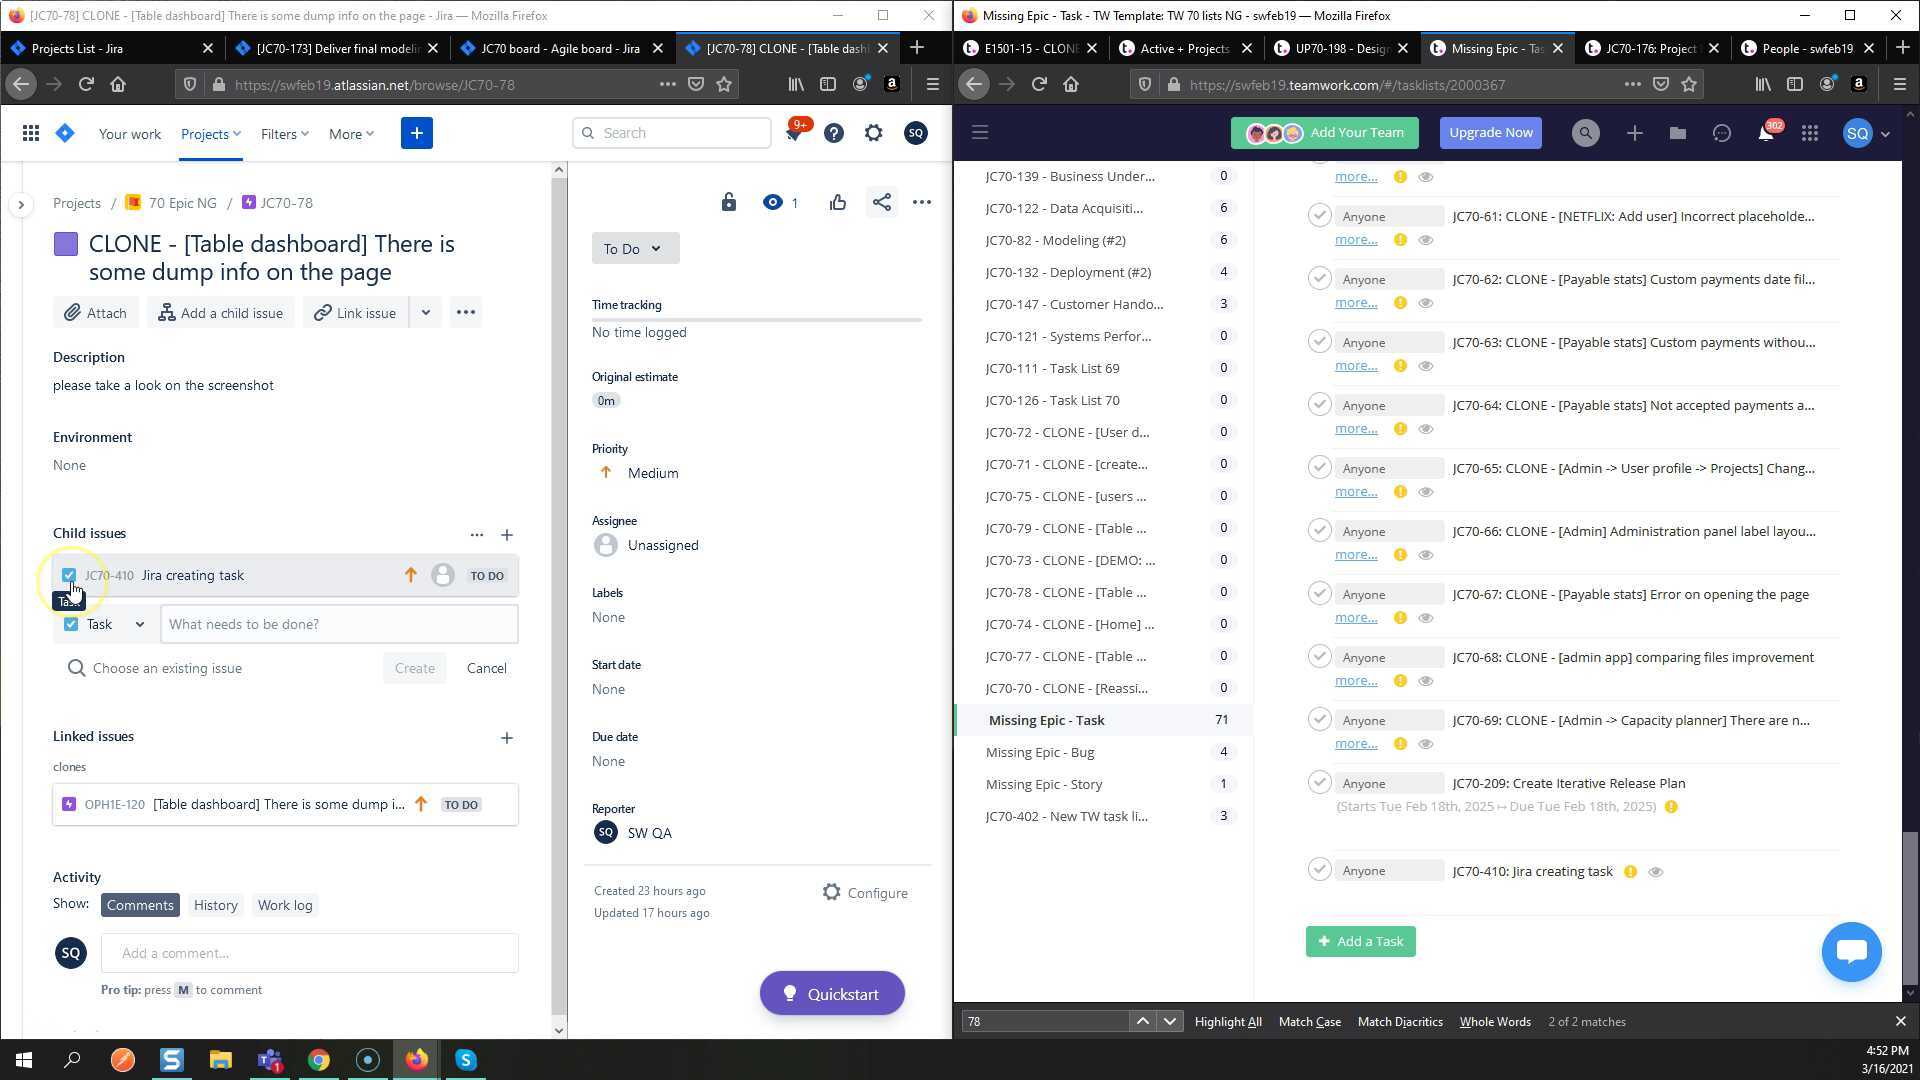Mark JC70-410 Jira creating task complete
The width and height of the screenshot is (1920, 1080).
click(x=1319, y=870)
